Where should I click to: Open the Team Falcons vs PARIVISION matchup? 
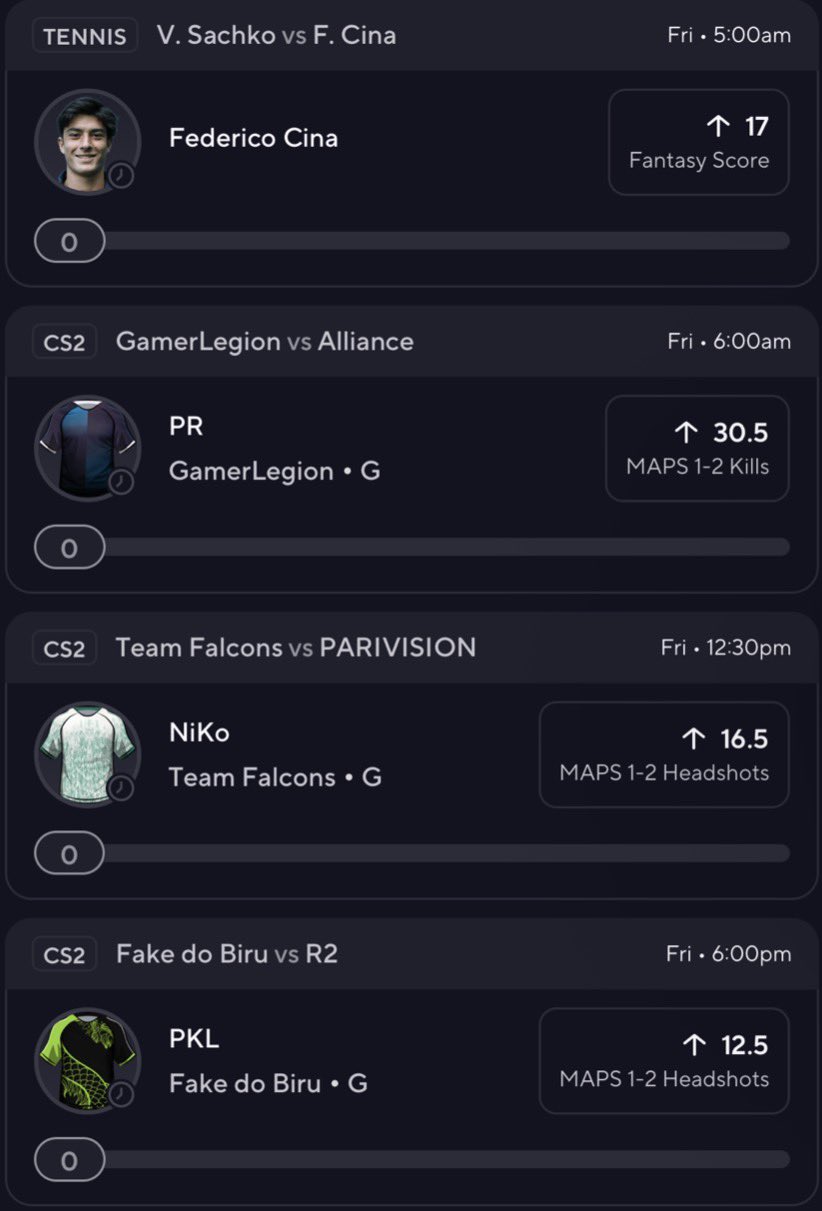pyautogui.click(x=296, y=648)
